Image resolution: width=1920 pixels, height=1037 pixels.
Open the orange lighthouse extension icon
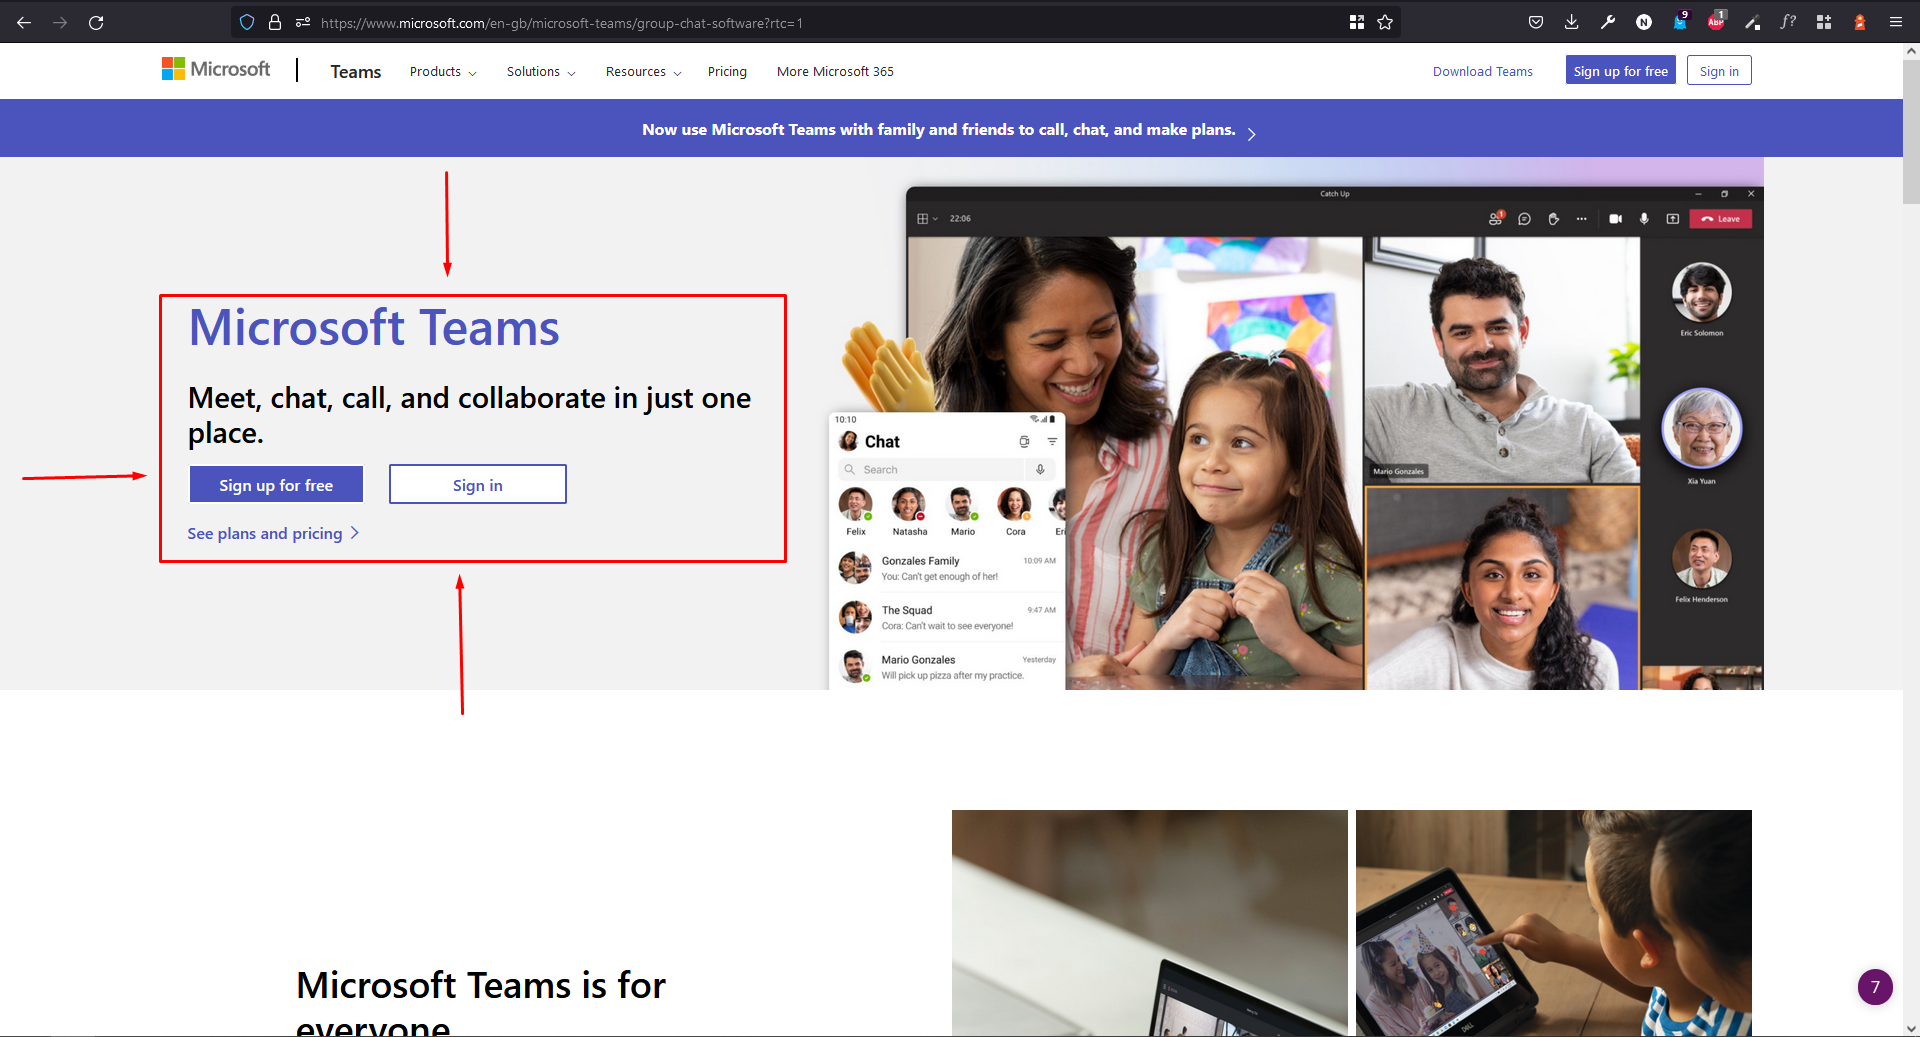click(x=1860, y=22)
